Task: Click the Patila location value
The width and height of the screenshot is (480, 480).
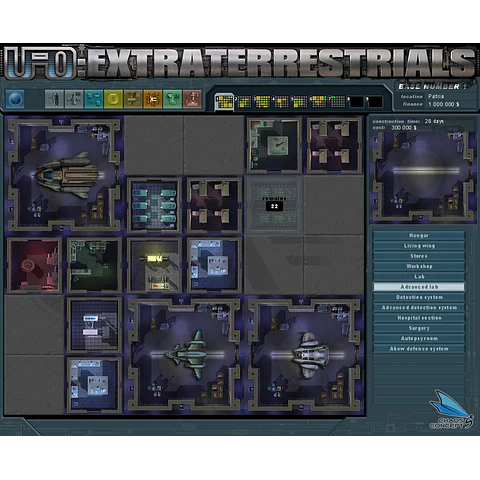Action: (x=436, y=96)
